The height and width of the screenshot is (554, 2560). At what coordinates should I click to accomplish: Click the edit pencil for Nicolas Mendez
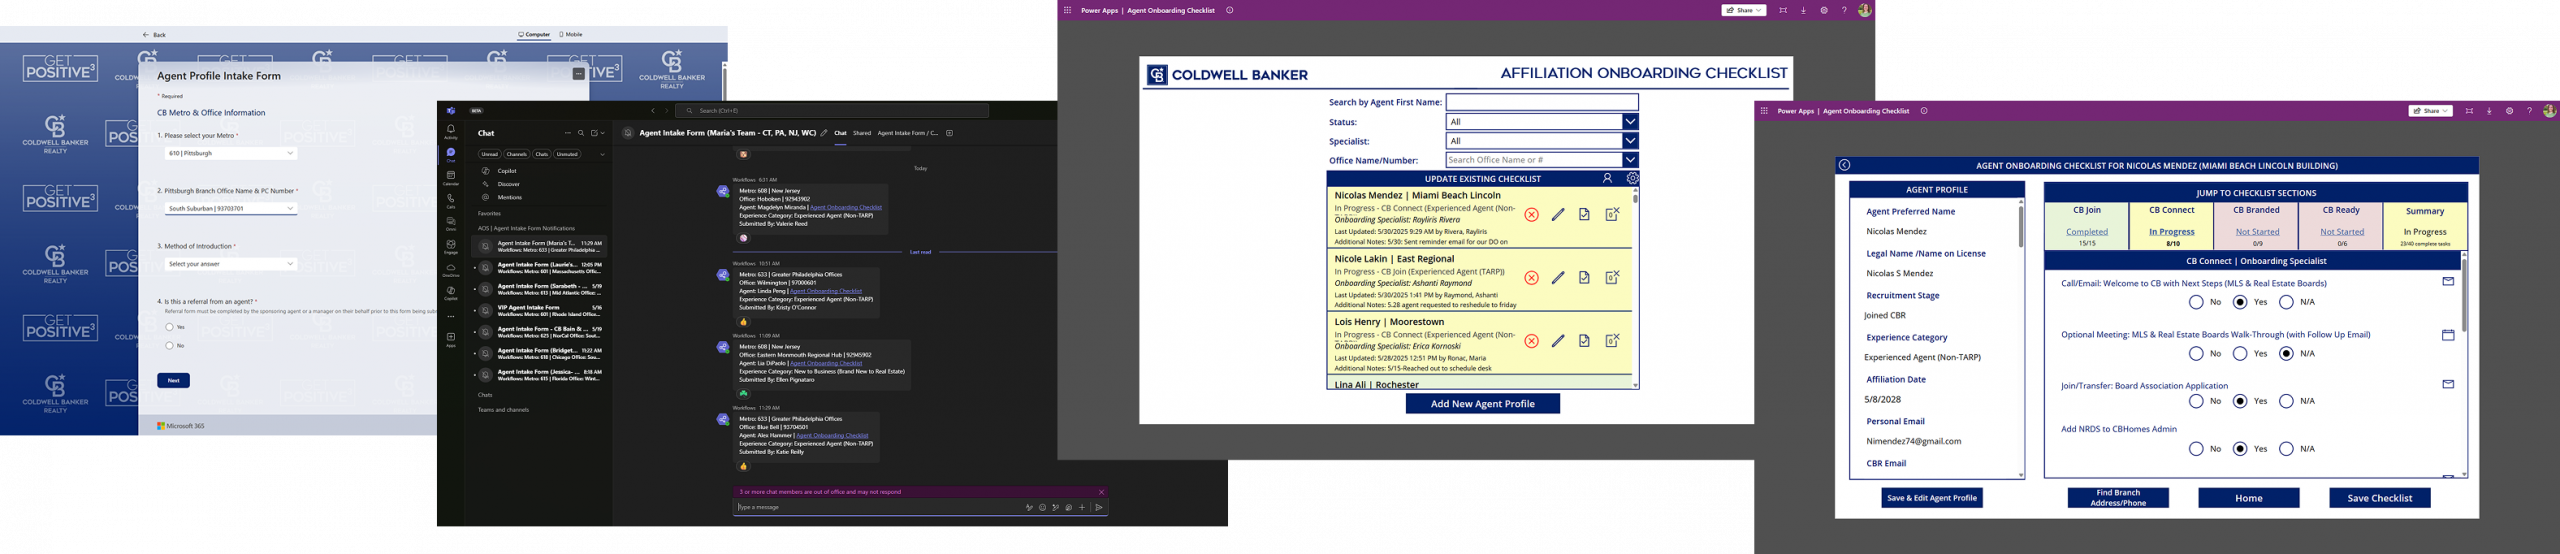click(x=1558, y=215)
